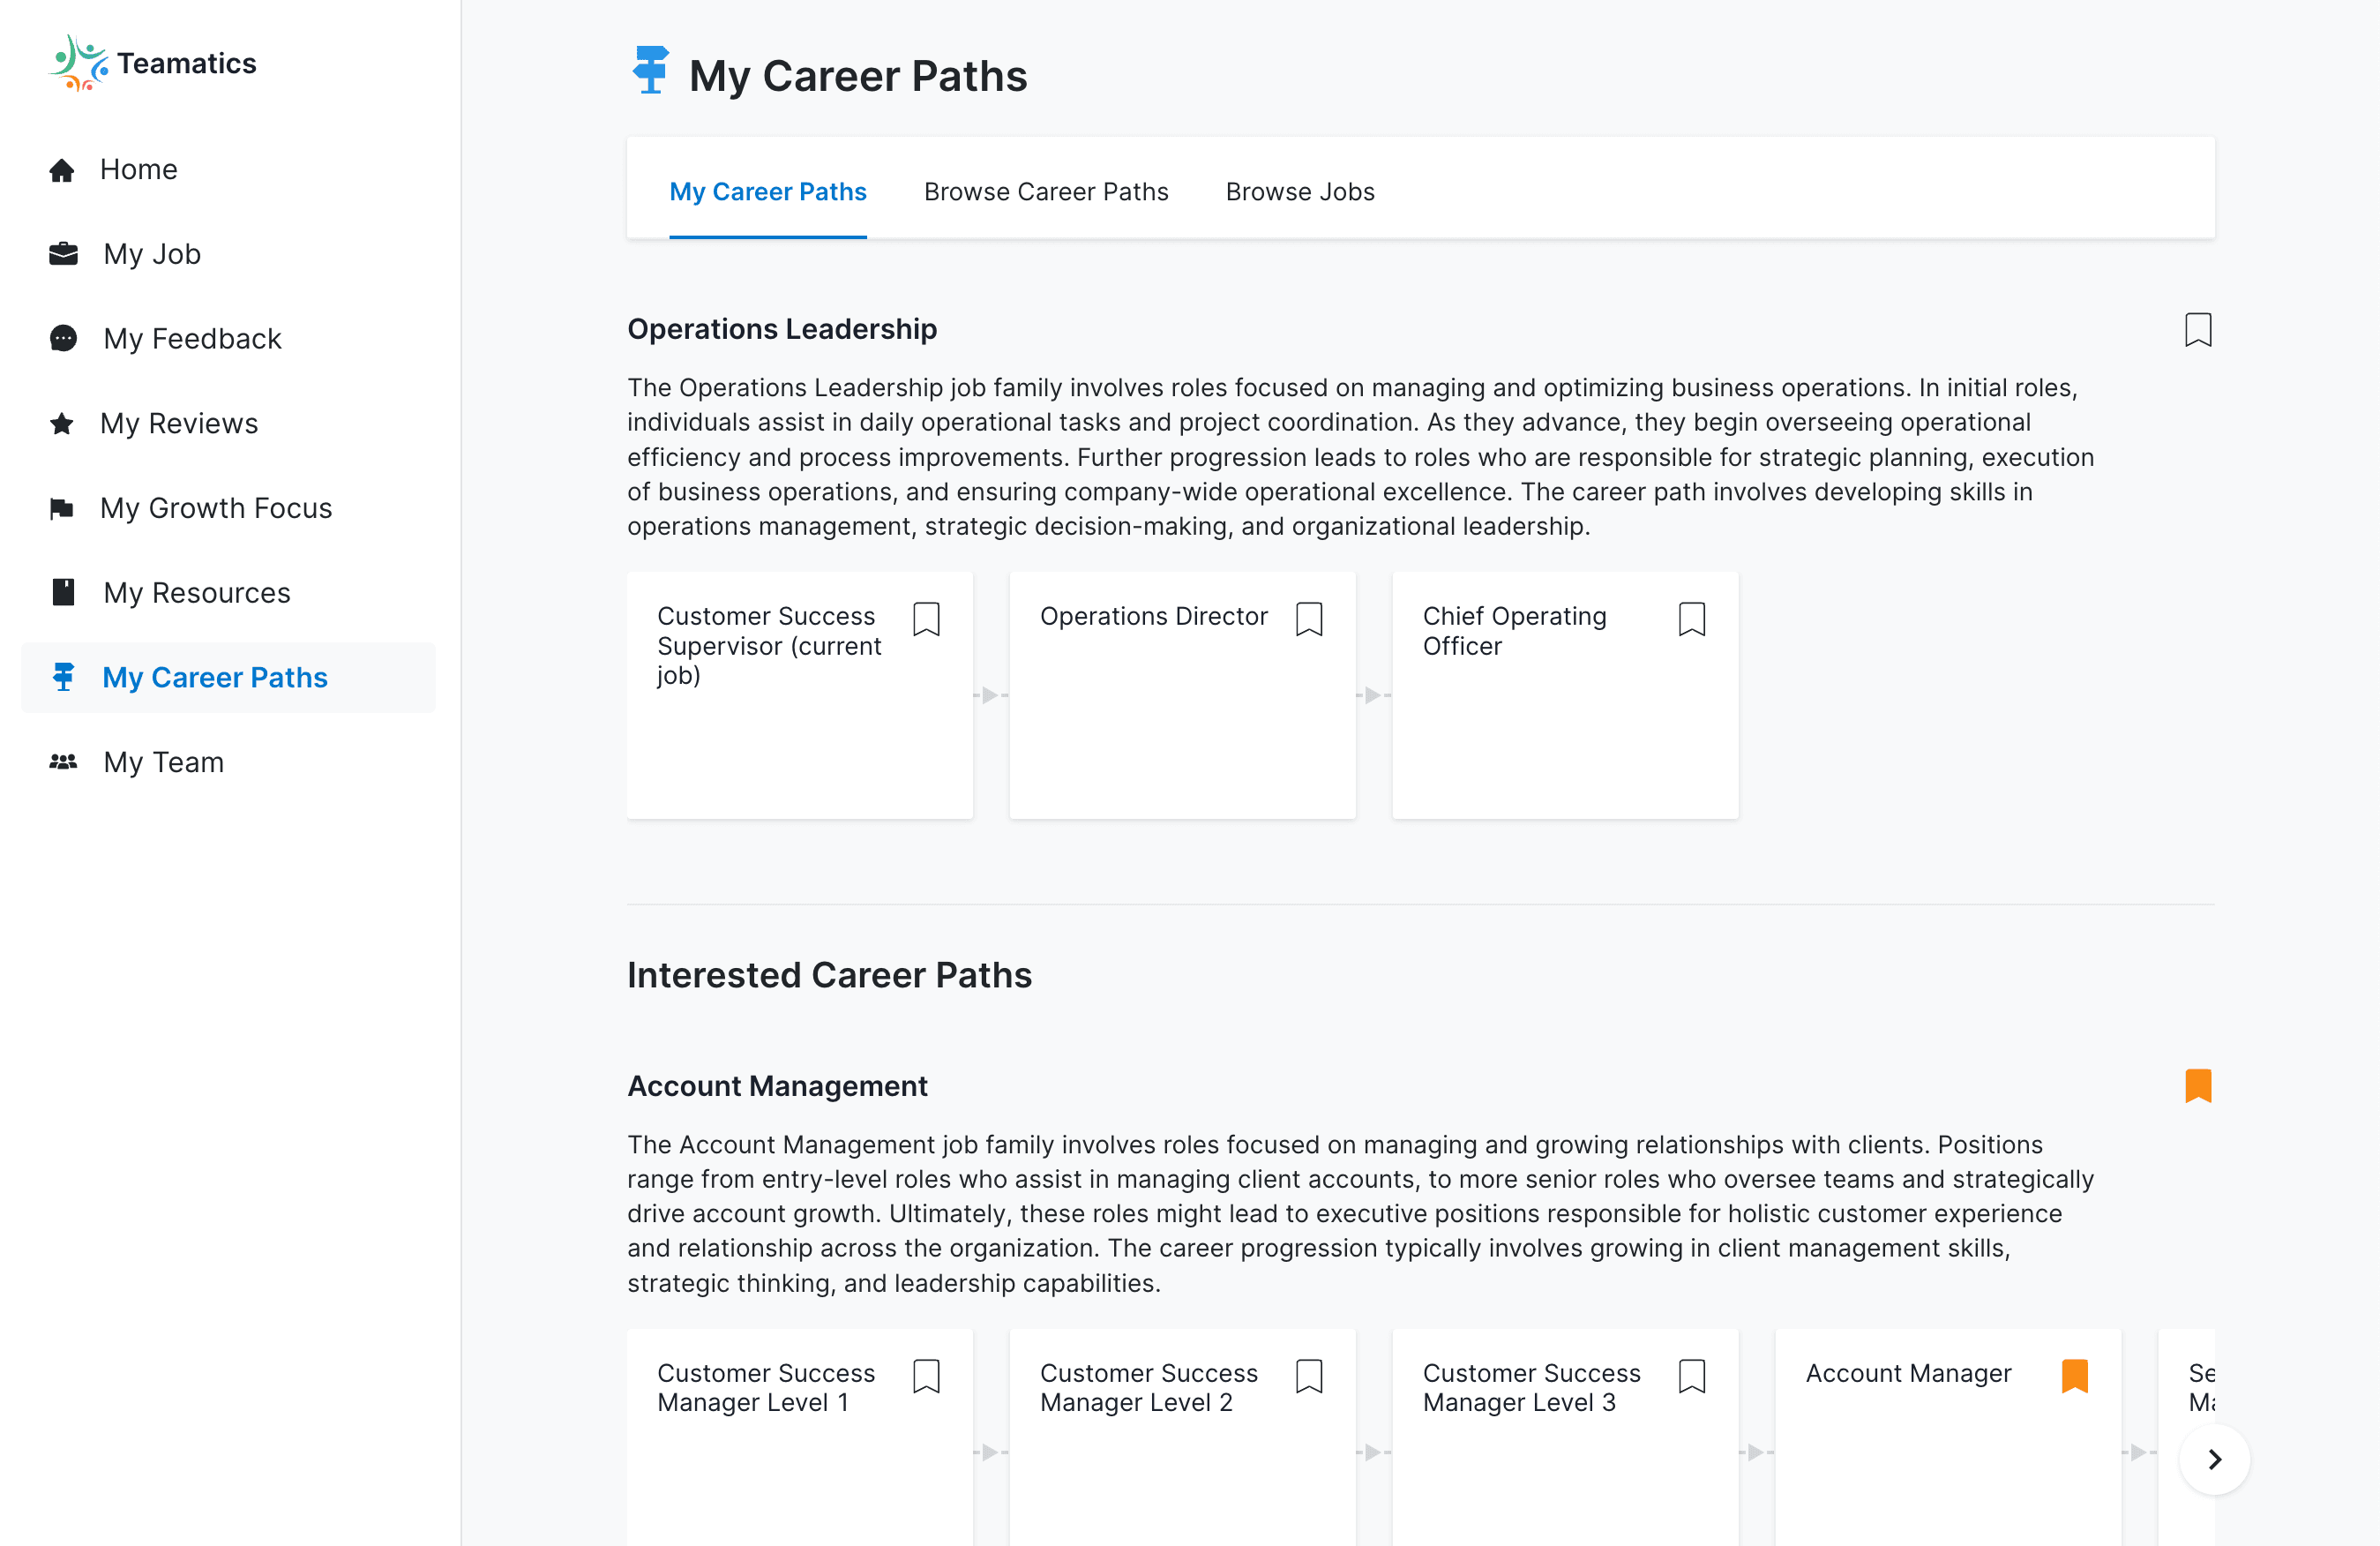Viewport: 2380px width, 1546px height.
Task: Click the Account Management orange bookmark icon
Action: click(x=2198, y=1086)
